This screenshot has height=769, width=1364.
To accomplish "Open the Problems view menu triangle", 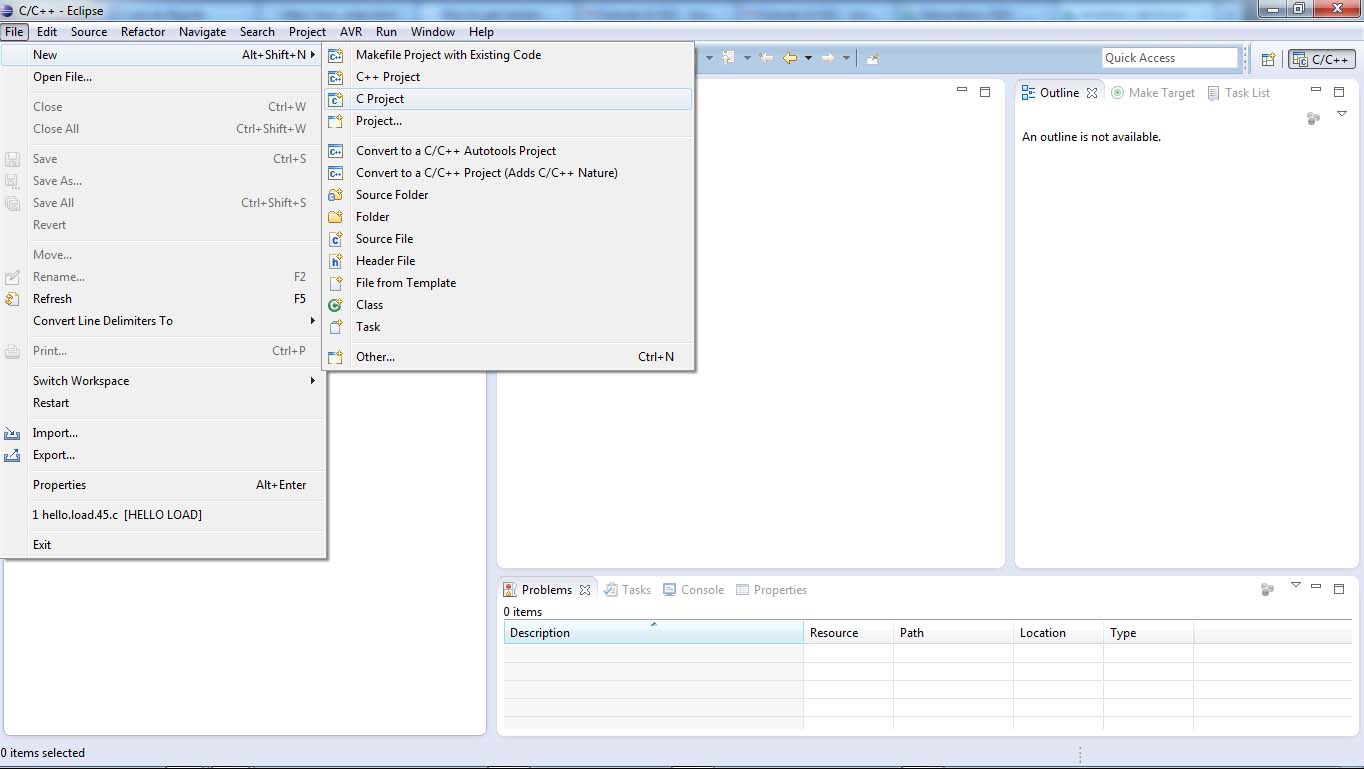I will tap(1296, 586).
